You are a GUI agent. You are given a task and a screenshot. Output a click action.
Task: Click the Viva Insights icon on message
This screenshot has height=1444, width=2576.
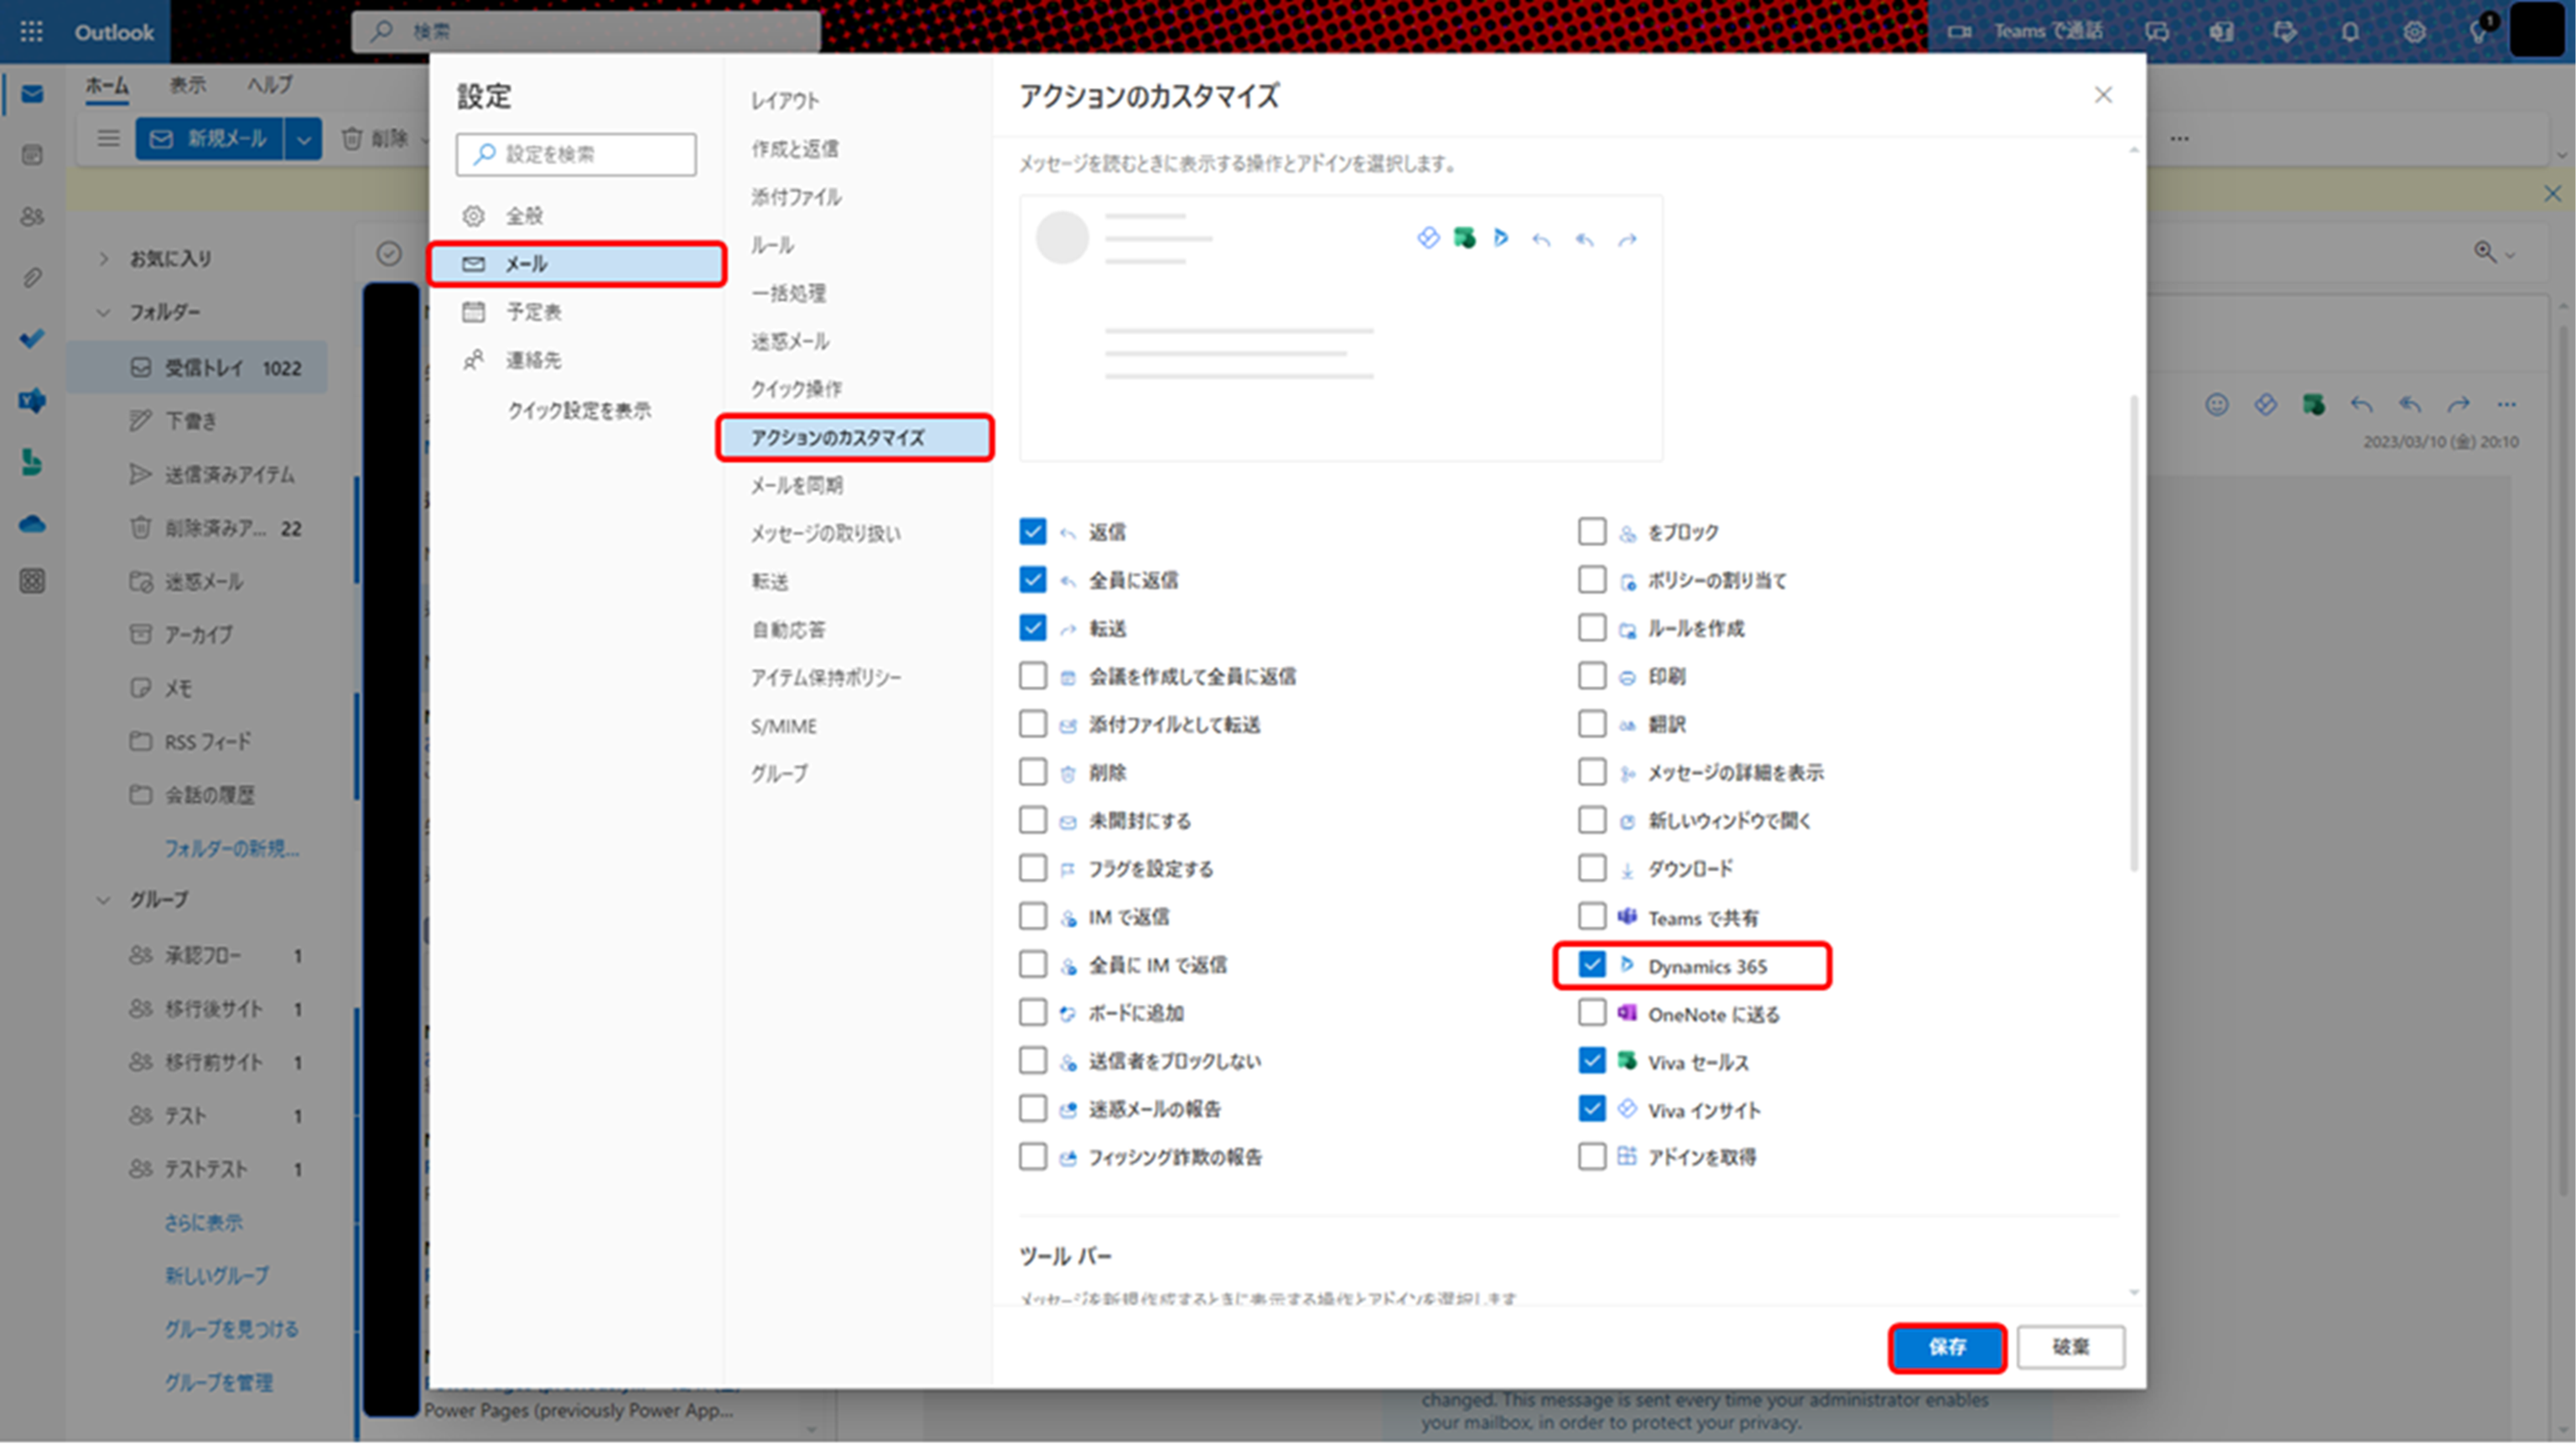2265,405
